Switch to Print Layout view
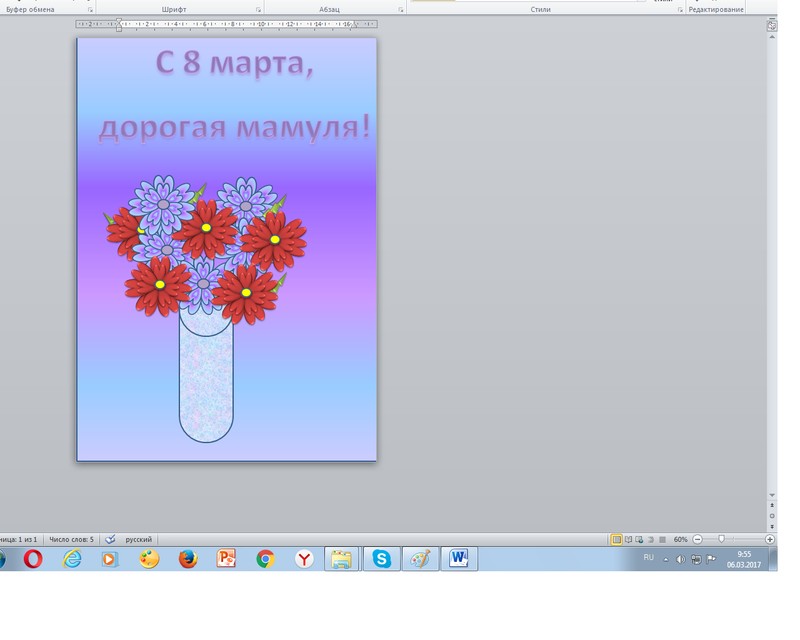 616,539
